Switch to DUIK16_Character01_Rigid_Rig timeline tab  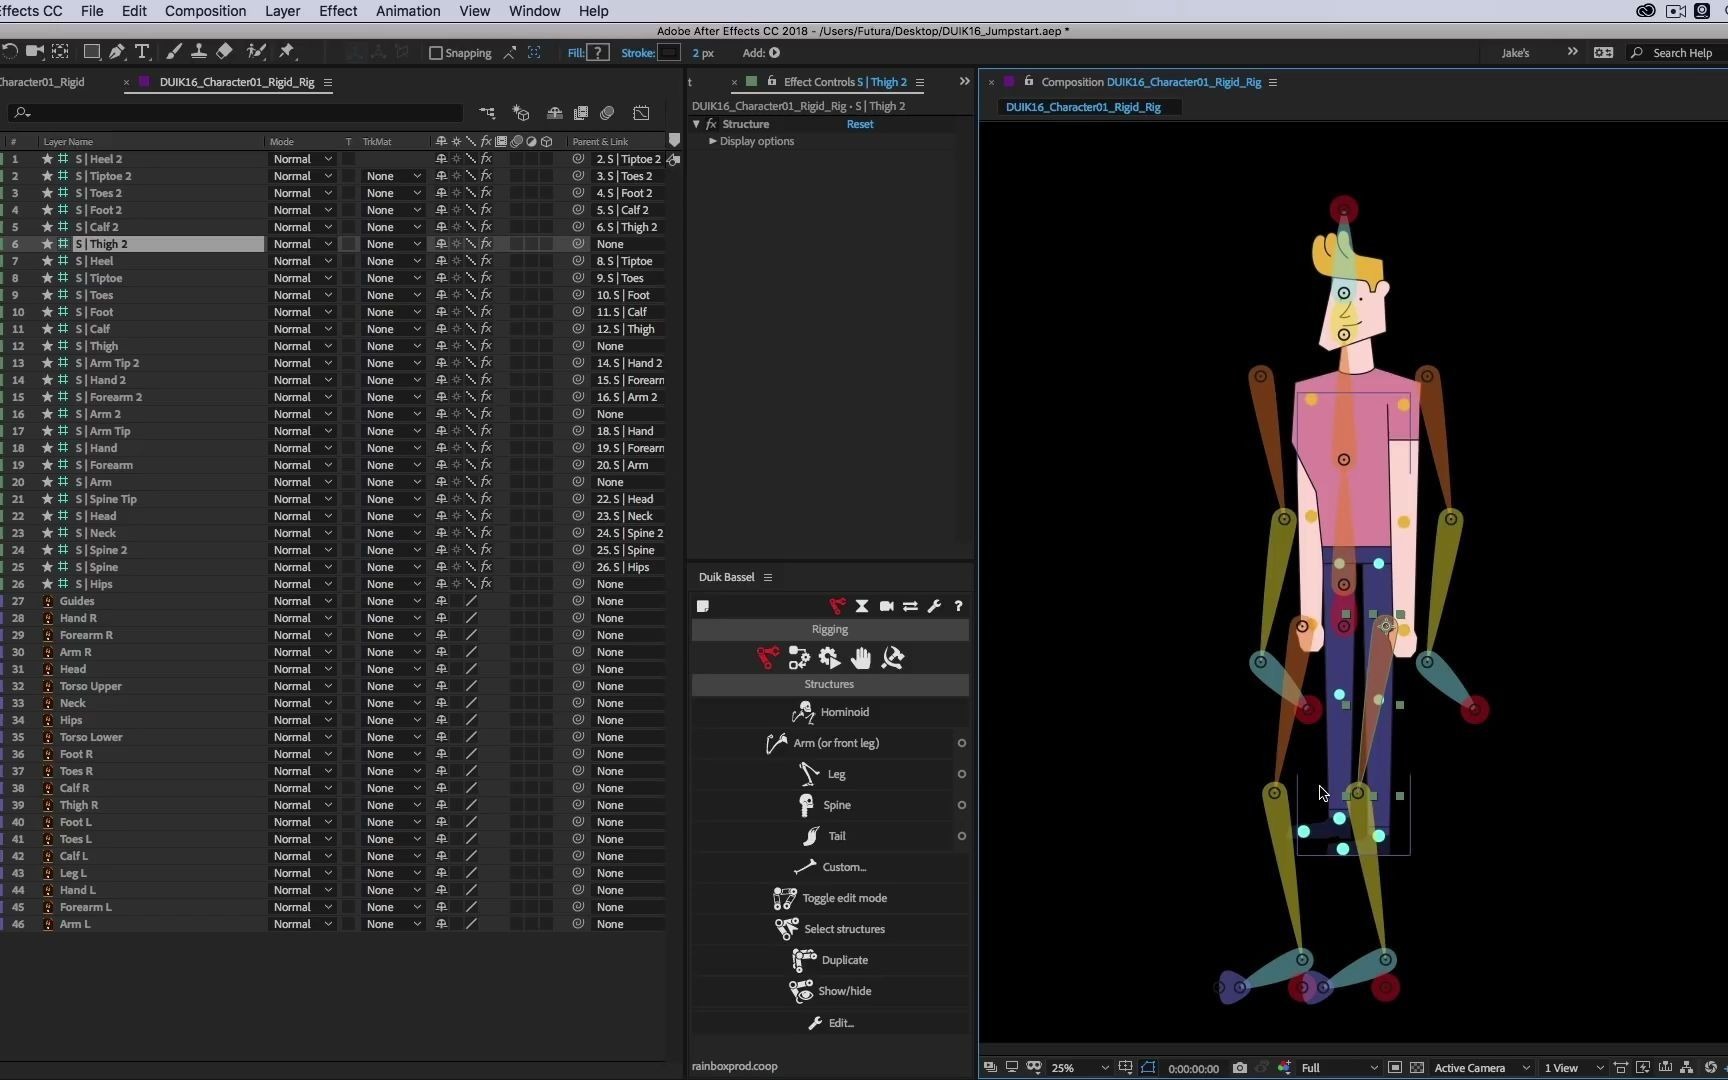[237, 82]
